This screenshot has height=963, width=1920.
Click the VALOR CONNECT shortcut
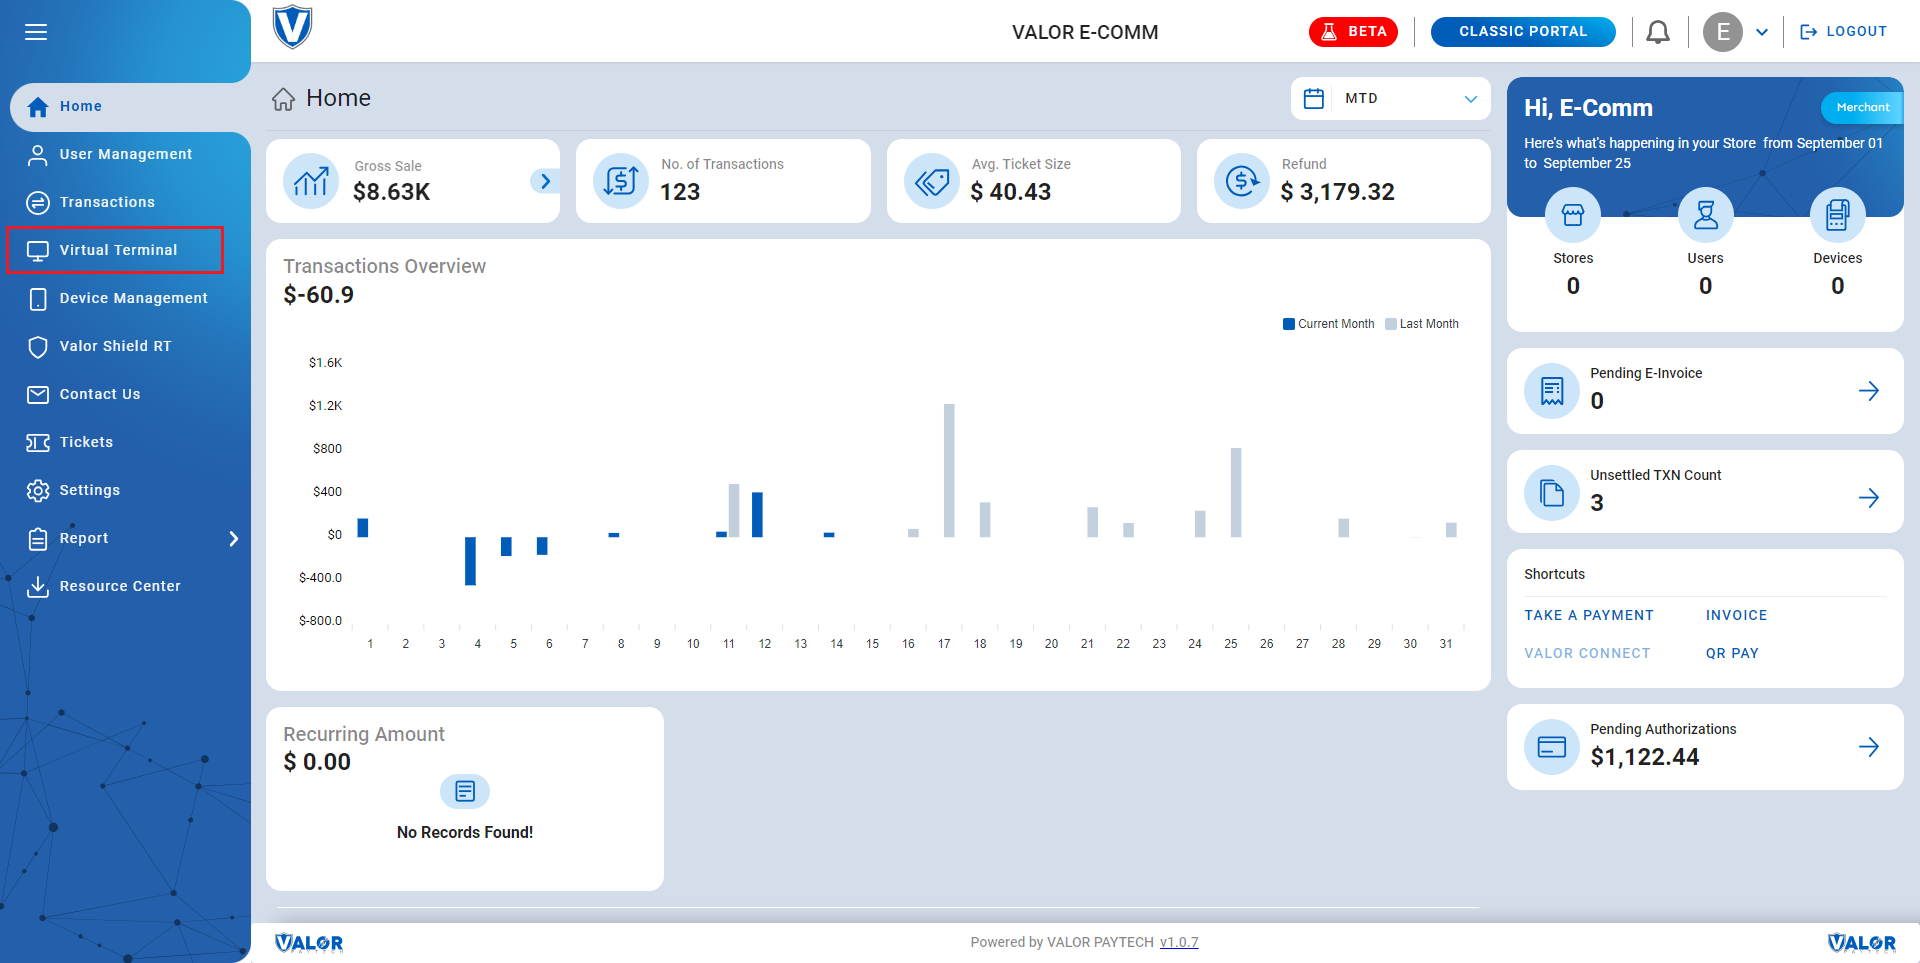[1587, 653]
